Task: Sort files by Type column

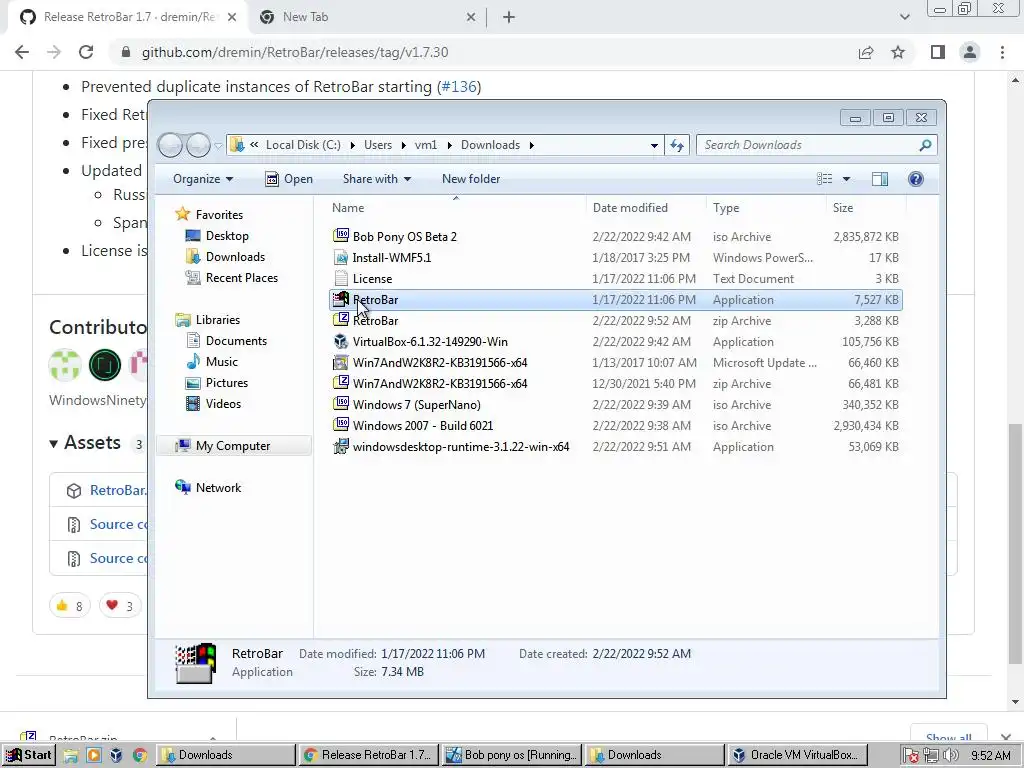Action: (x=766, y=208)
